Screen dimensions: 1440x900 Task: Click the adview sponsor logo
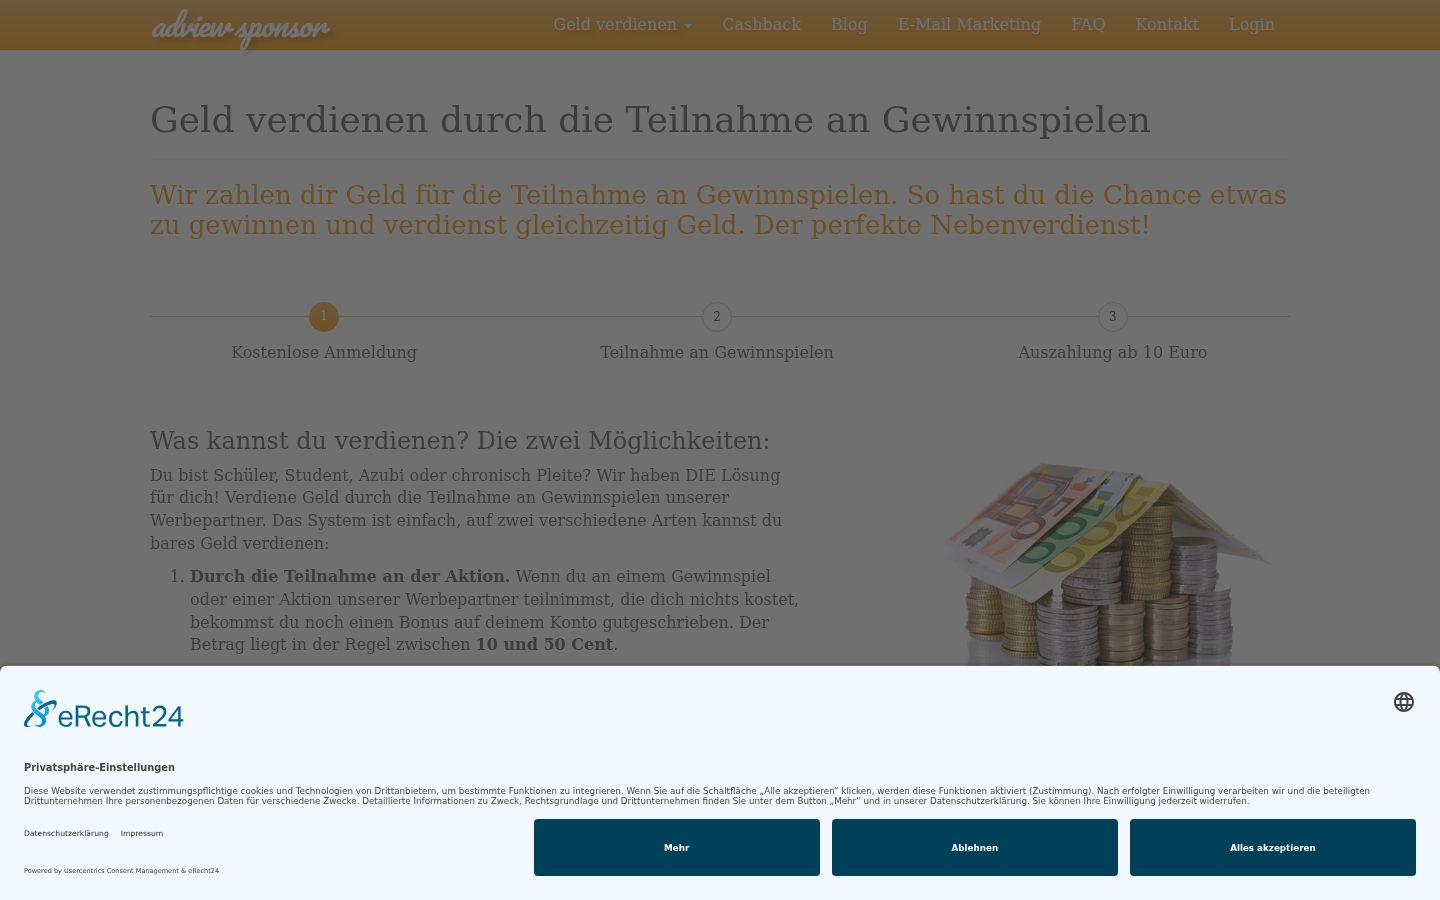[x=240, y=27]
